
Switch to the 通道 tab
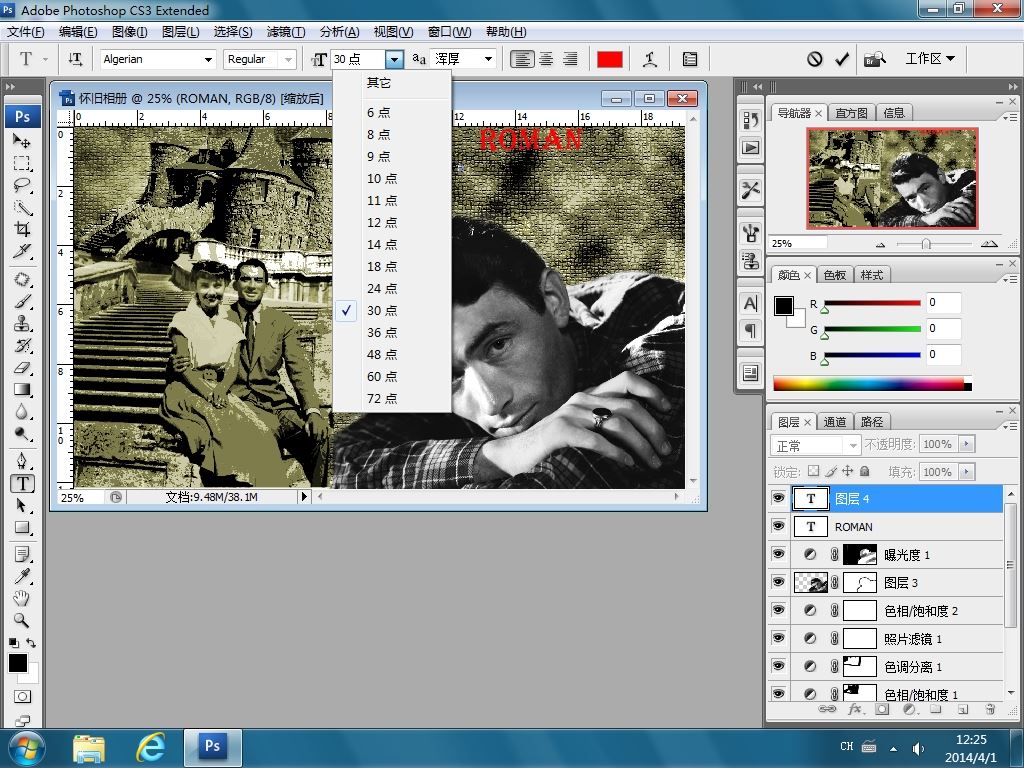(835, 422)
